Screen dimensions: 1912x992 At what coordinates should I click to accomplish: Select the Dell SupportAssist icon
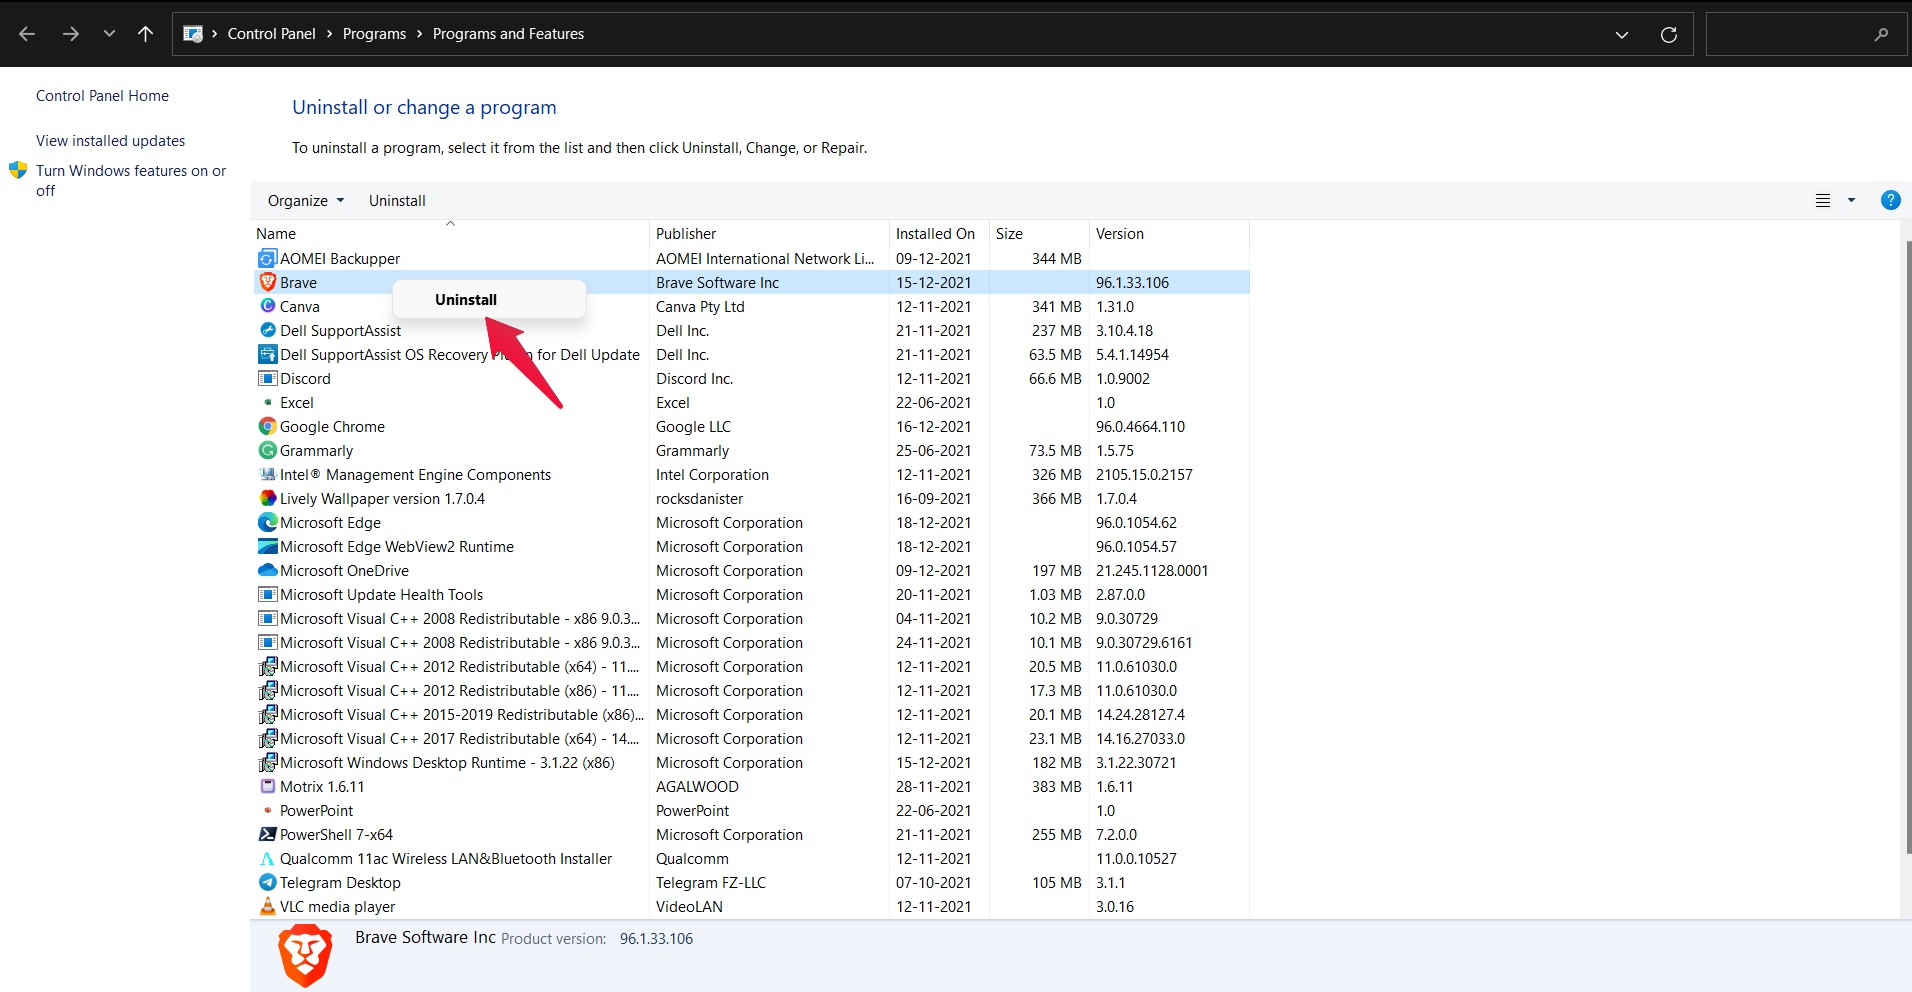pyautogui.click(x=267, y=330)
